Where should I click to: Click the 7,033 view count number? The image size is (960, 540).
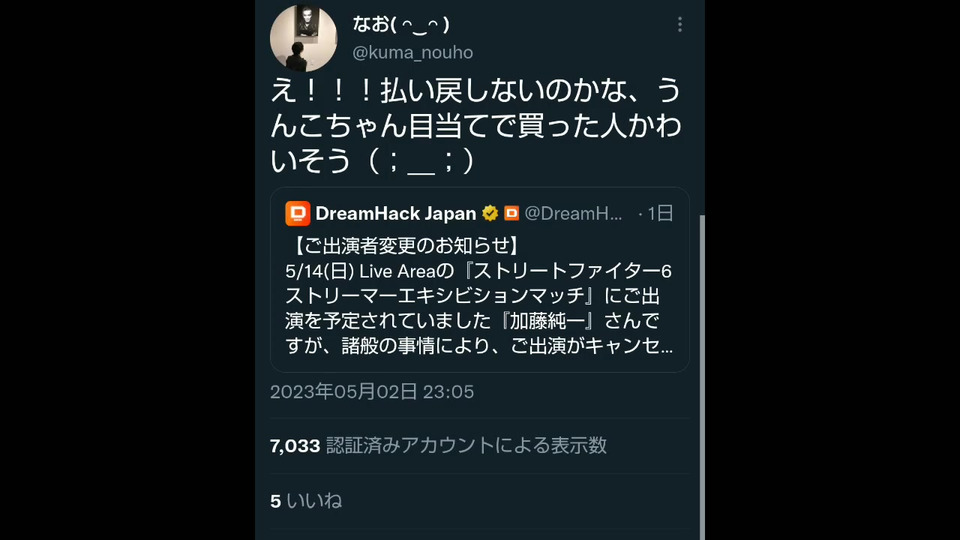[x=294, y=446]
